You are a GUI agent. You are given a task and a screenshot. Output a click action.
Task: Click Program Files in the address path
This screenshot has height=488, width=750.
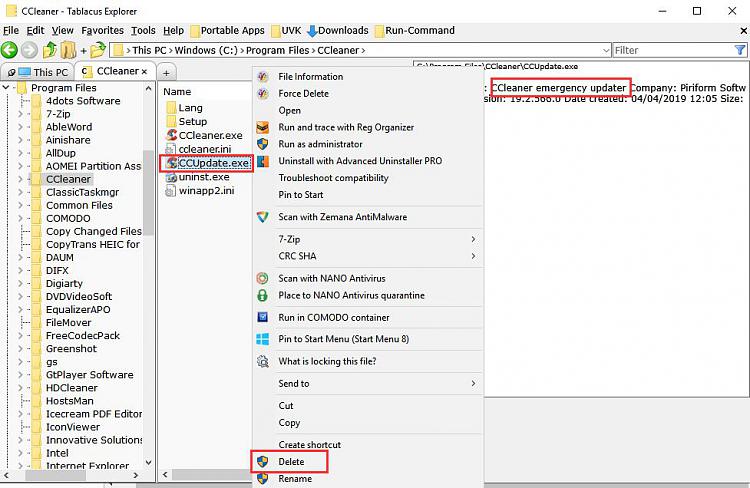(277, 50)
